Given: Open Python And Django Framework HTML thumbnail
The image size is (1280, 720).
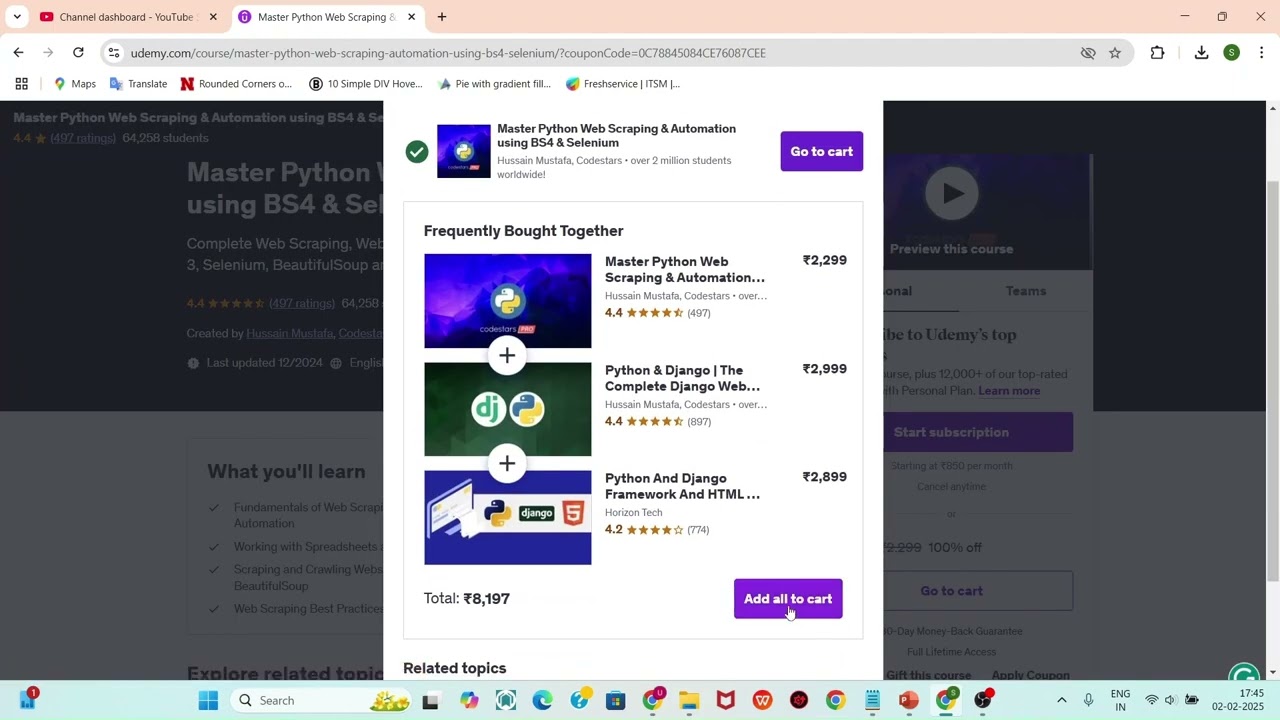Looking at the screenshot, I should (508, 517).
